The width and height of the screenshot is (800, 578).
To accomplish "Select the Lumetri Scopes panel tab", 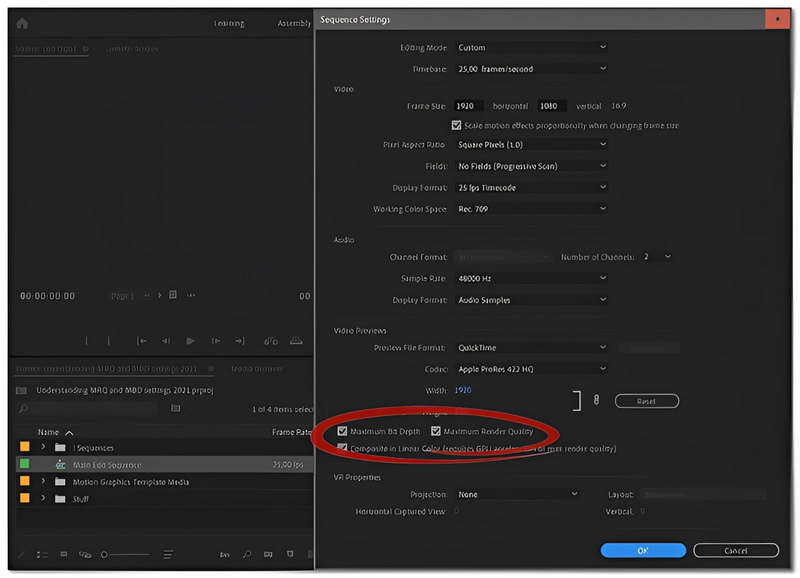I will [132, 49].
